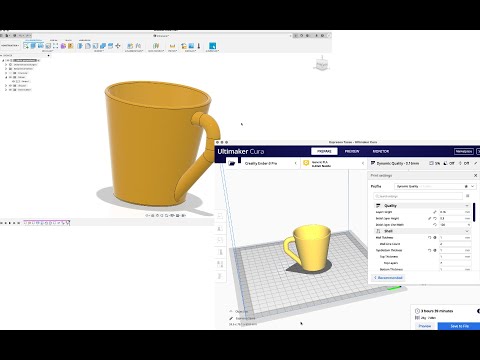Click the Layer Height link icon
The image size is (480, 360).
click(x=435, y=212)
